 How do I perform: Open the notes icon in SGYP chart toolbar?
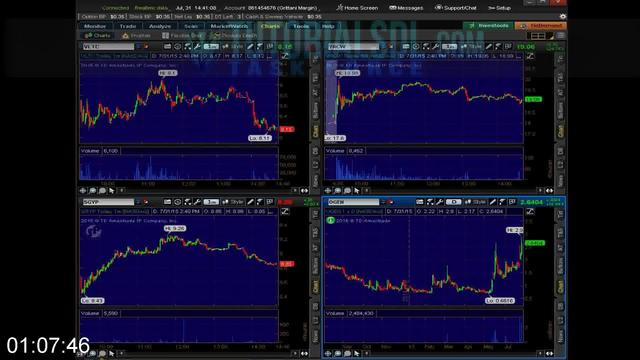point(270,202)
